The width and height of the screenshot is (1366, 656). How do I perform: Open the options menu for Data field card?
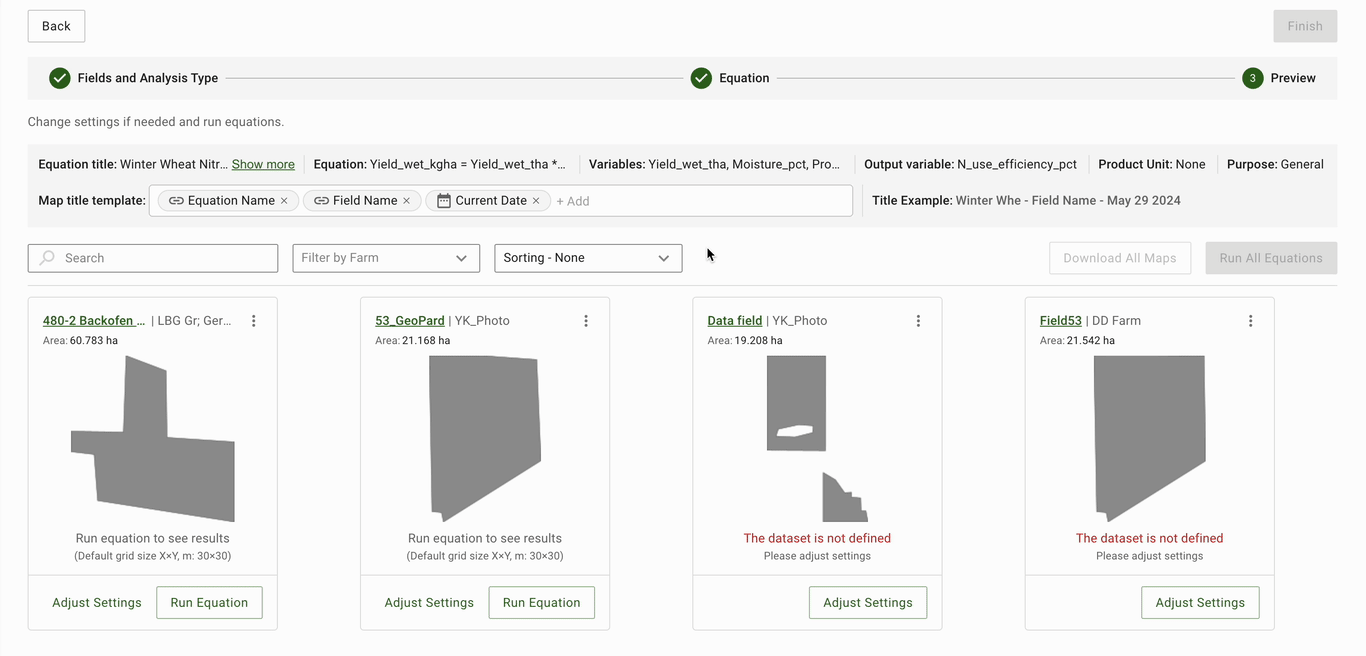coord(918,321)
